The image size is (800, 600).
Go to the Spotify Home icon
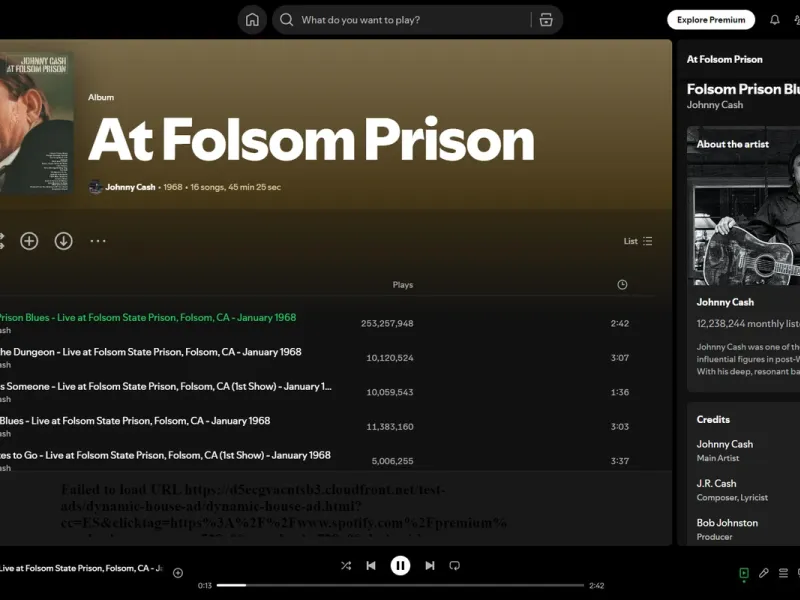tap(252, 20)
